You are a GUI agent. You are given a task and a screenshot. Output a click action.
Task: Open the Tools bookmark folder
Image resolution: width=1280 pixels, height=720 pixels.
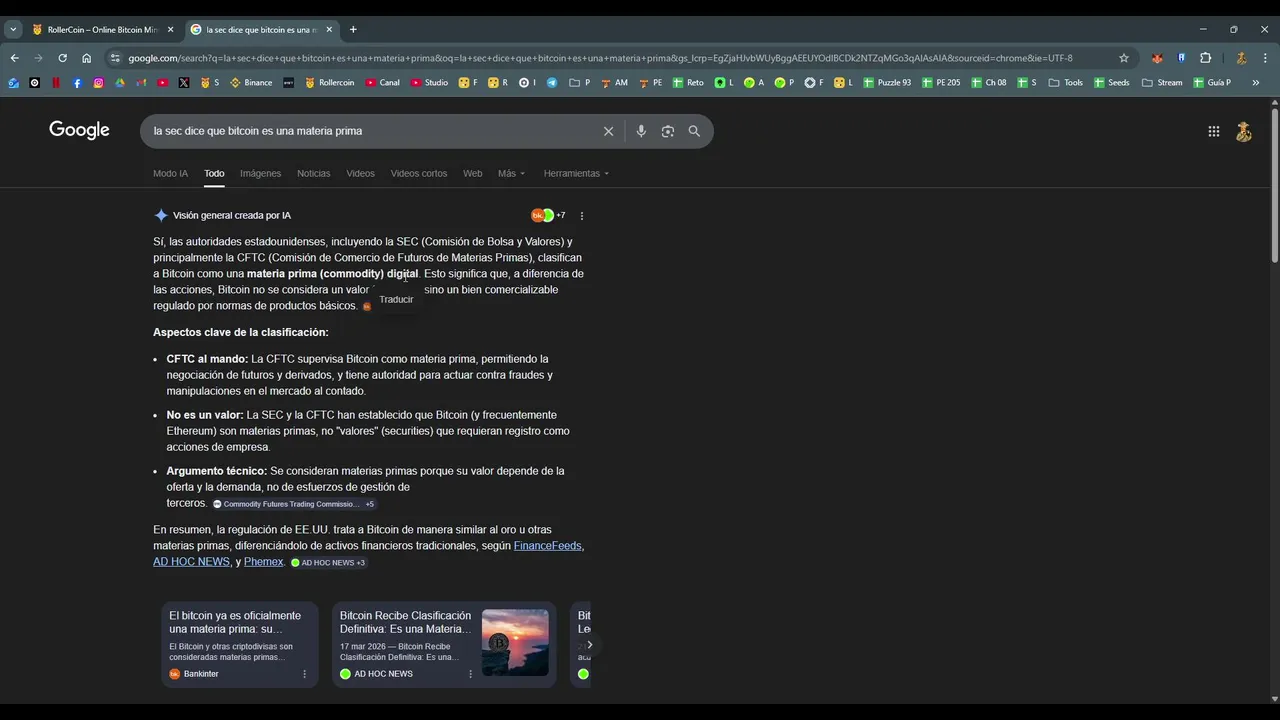(x=1066, y=83)
